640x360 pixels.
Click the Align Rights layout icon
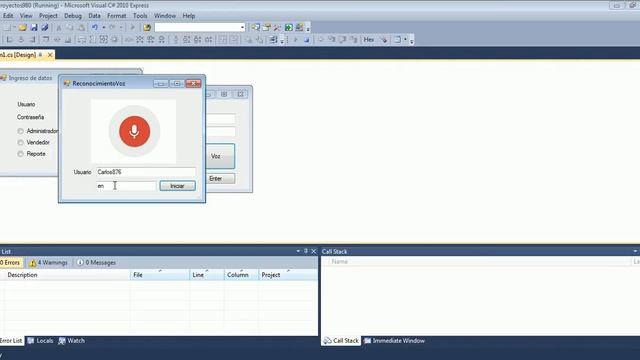point(32,40)
